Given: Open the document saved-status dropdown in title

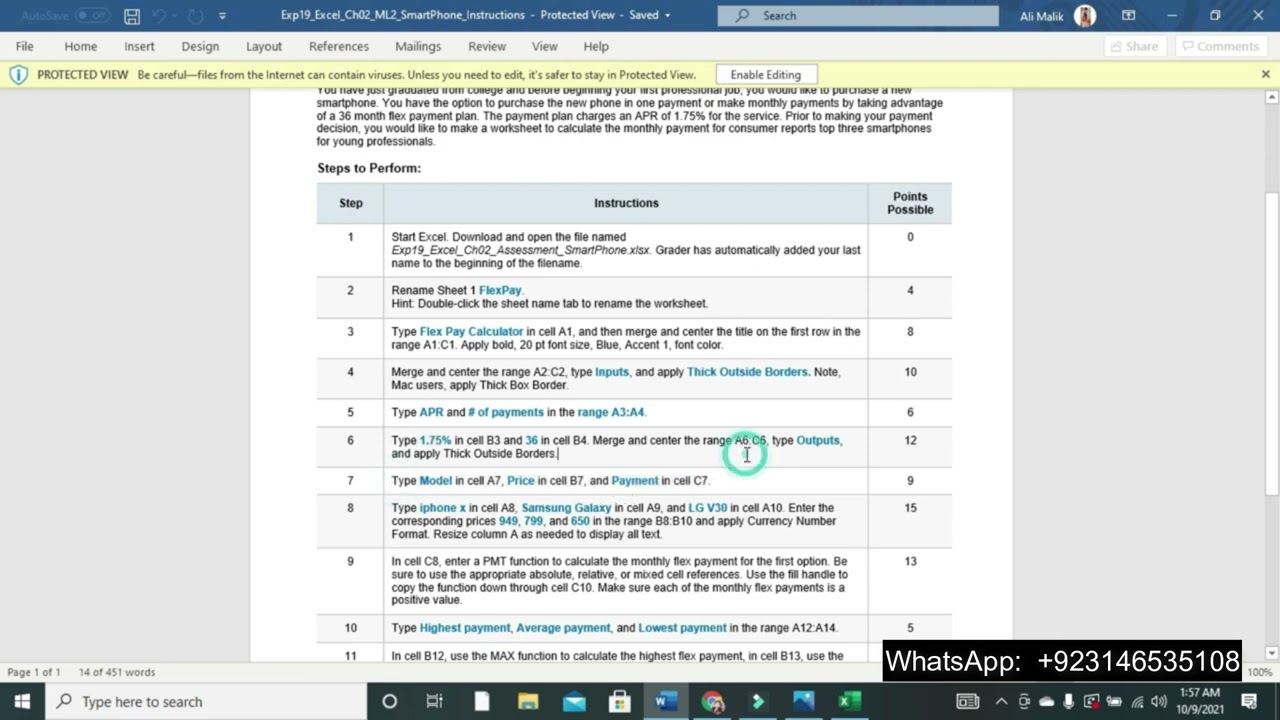Looking at the screenshot, I should [667, 16].
